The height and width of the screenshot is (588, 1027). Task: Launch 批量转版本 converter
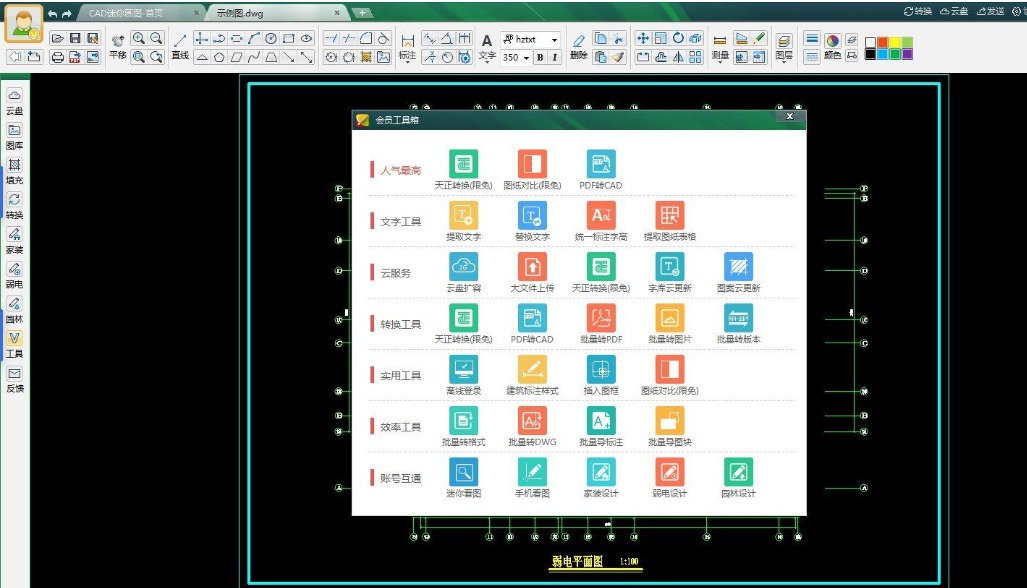click(738, 323)
